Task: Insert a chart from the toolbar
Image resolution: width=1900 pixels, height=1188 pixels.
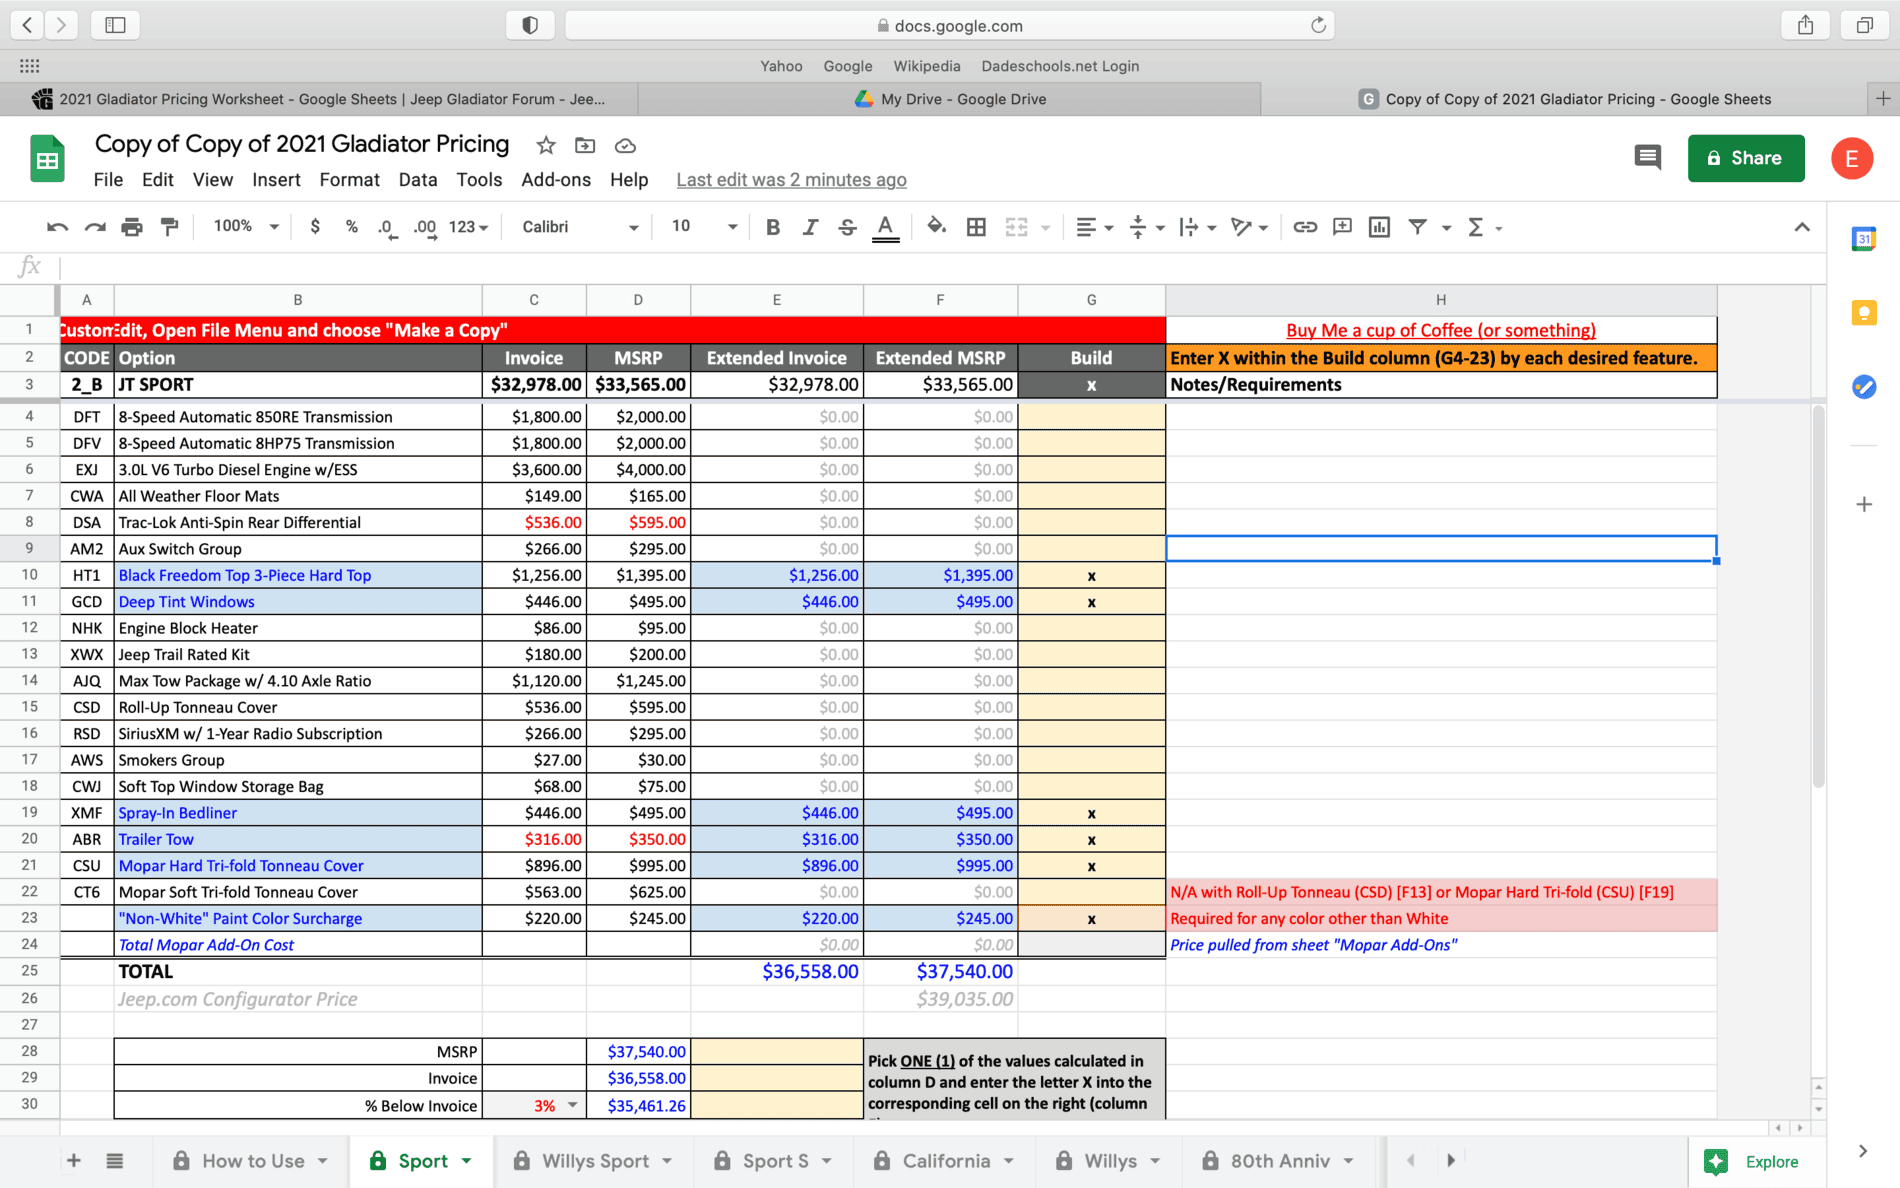Action: click(1379, 227)
